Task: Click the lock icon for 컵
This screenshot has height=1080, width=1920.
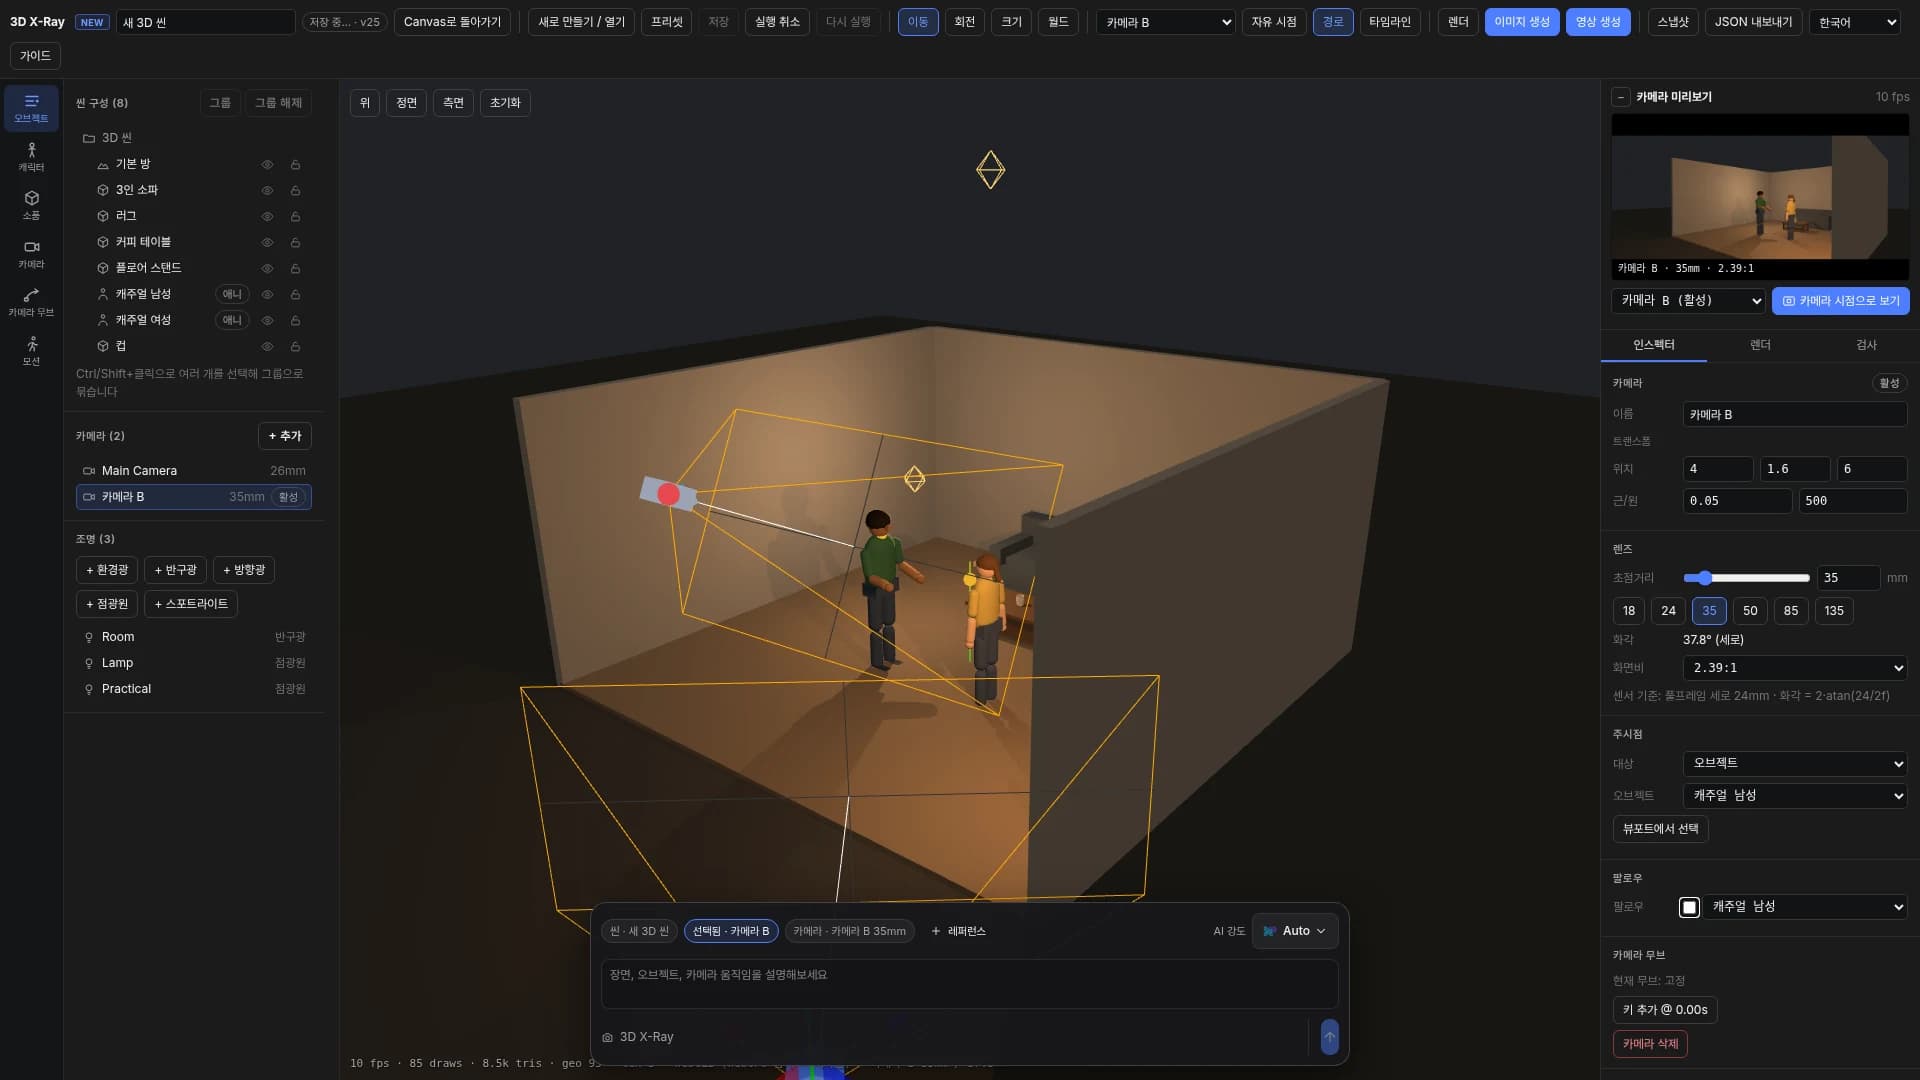Action: tap(295, 346)
